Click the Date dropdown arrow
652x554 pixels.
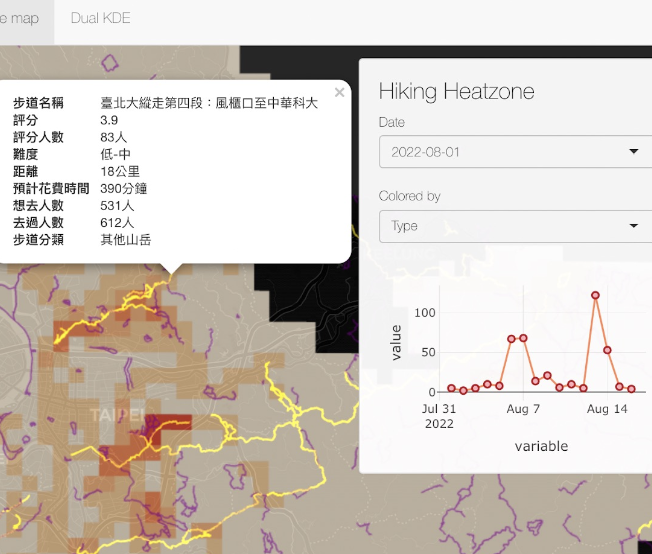click(x=633, y=151)
